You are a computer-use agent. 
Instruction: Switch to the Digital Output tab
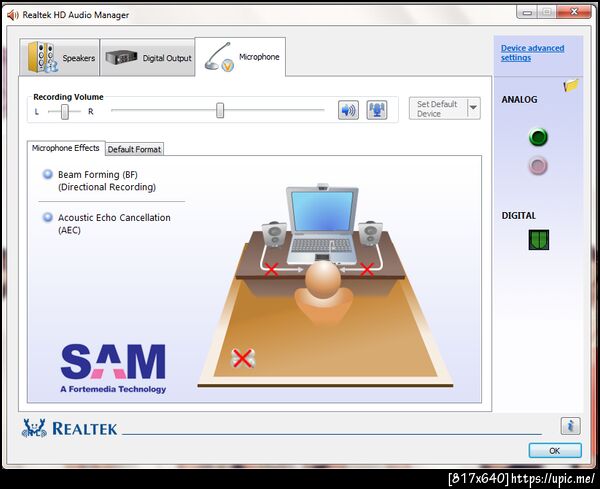[147, 57]
